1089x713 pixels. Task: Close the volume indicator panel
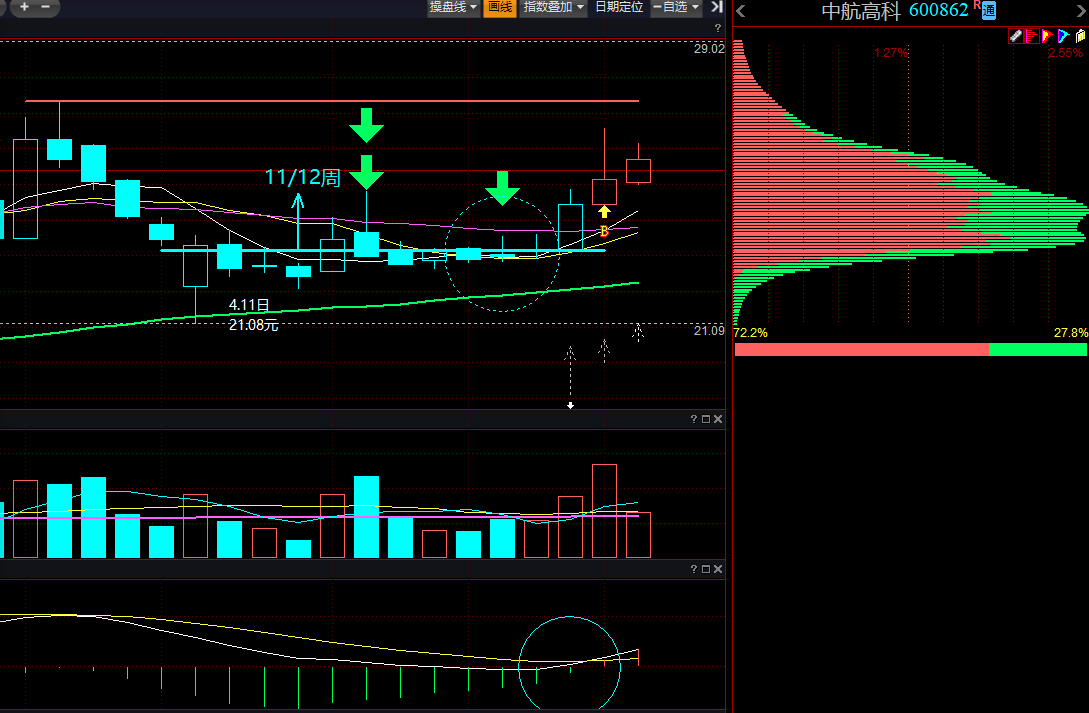click(718, 419)
